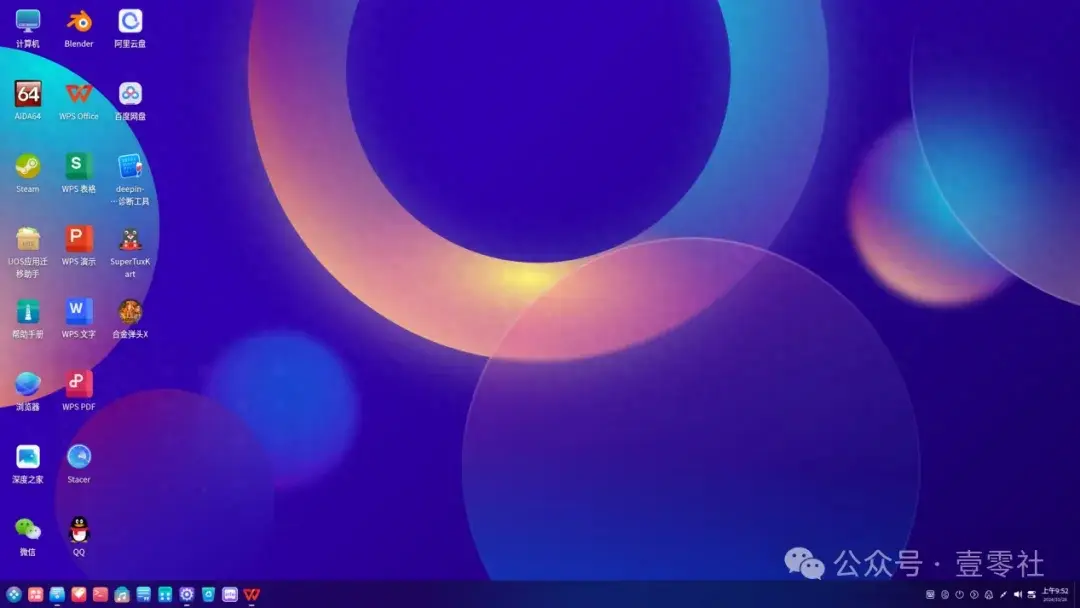Click the red heart taskbar icon
The height and width of the screenshot is (608, 1080).
pyautogui.click(x=79, y=594)
